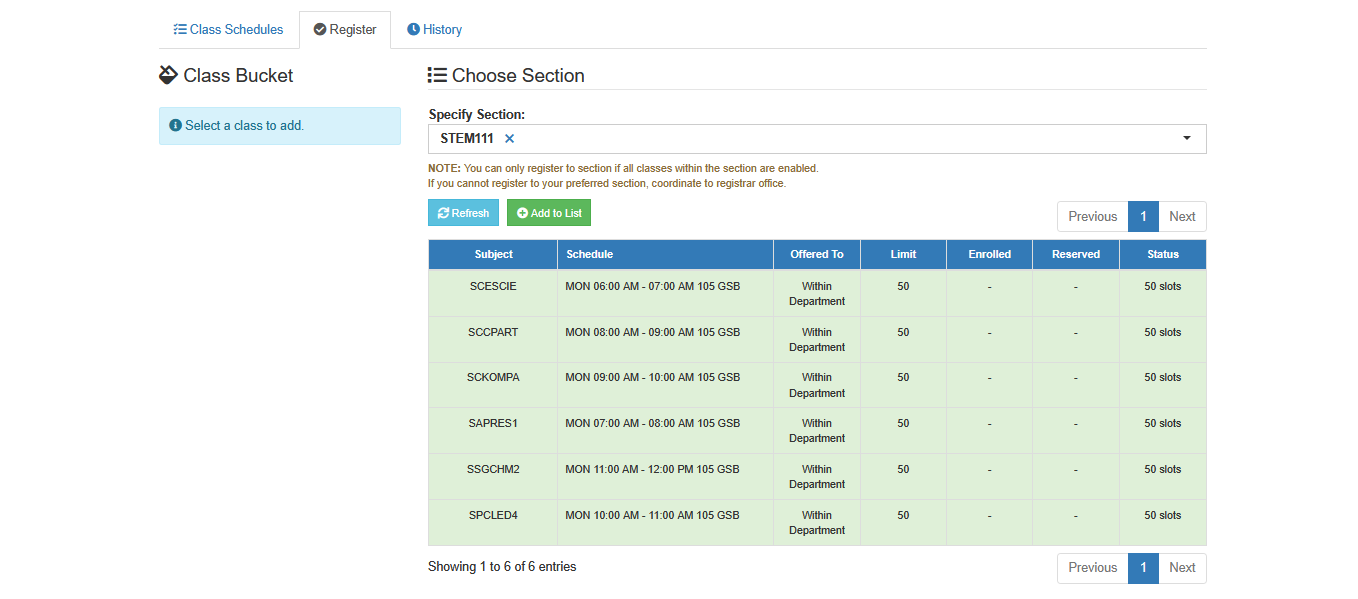1358x599 pixels.
Task: Click the Add to List button
Action: point(549,213)
